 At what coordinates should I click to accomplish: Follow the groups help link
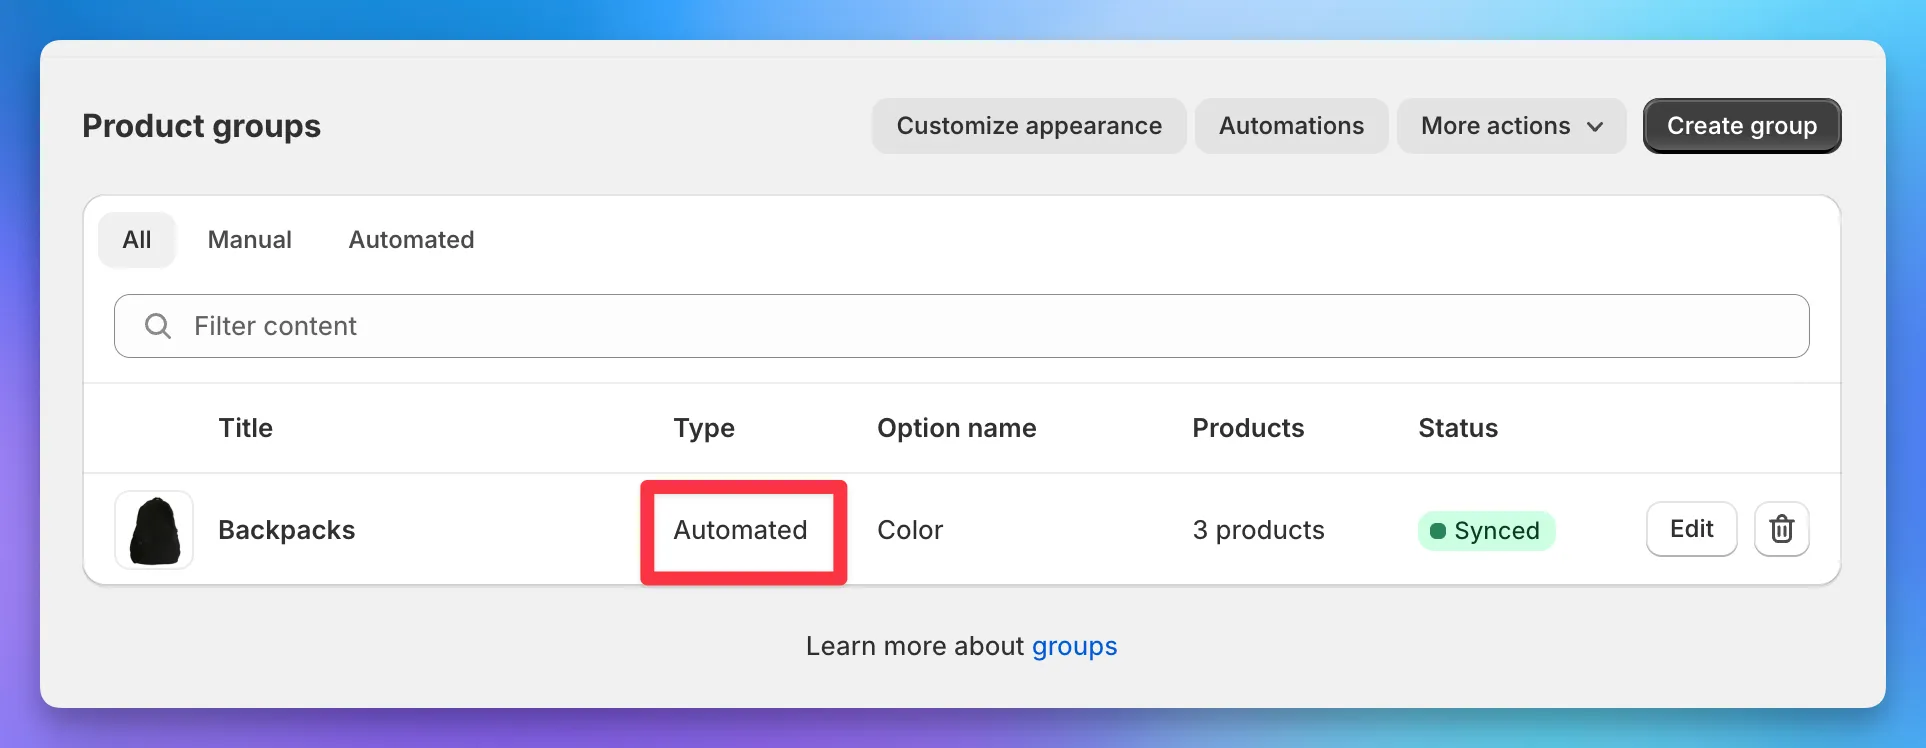coord(1074,647)
